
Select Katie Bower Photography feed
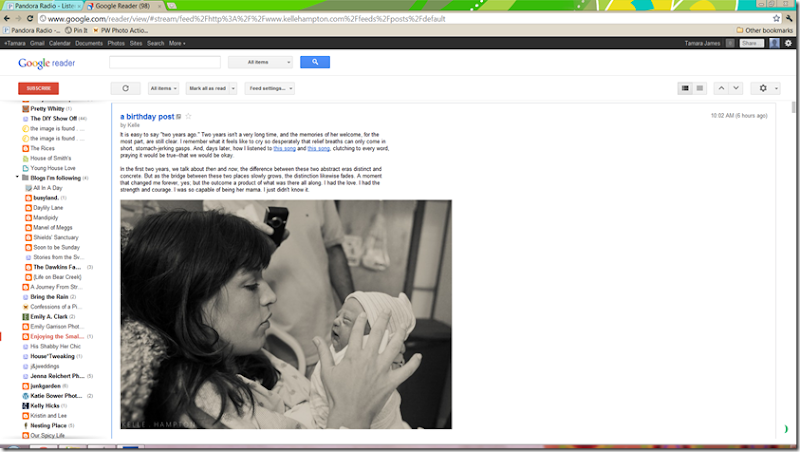coord(58,396)
